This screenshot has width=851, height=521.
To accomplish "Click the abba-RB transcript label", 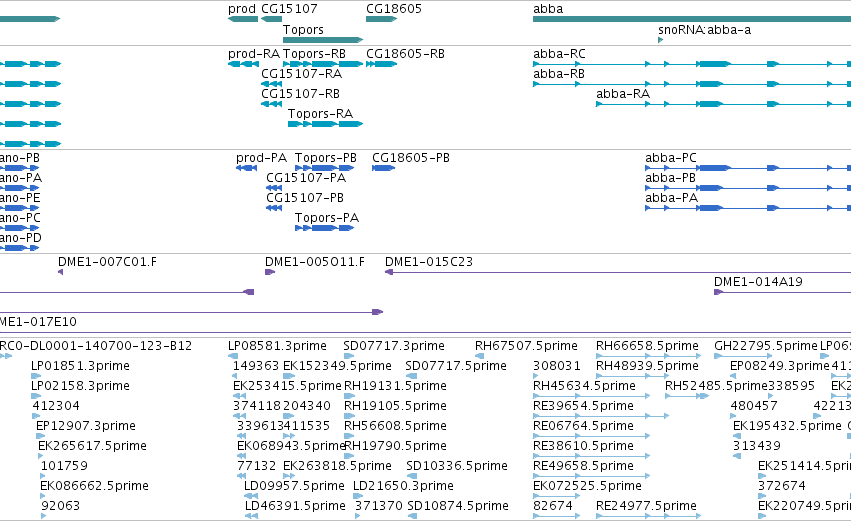I will [559, 74].
